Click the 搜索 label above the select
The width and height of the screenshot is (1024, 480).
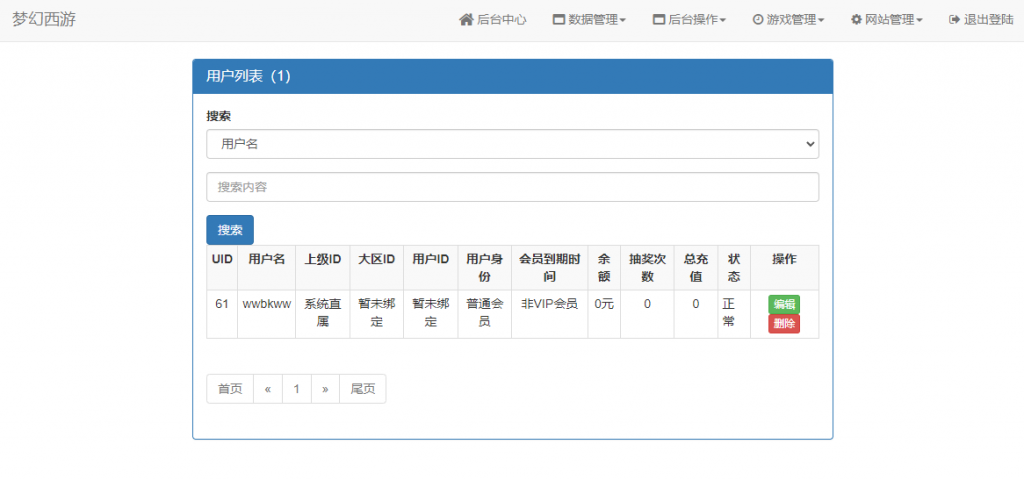[x=219, y=116]
